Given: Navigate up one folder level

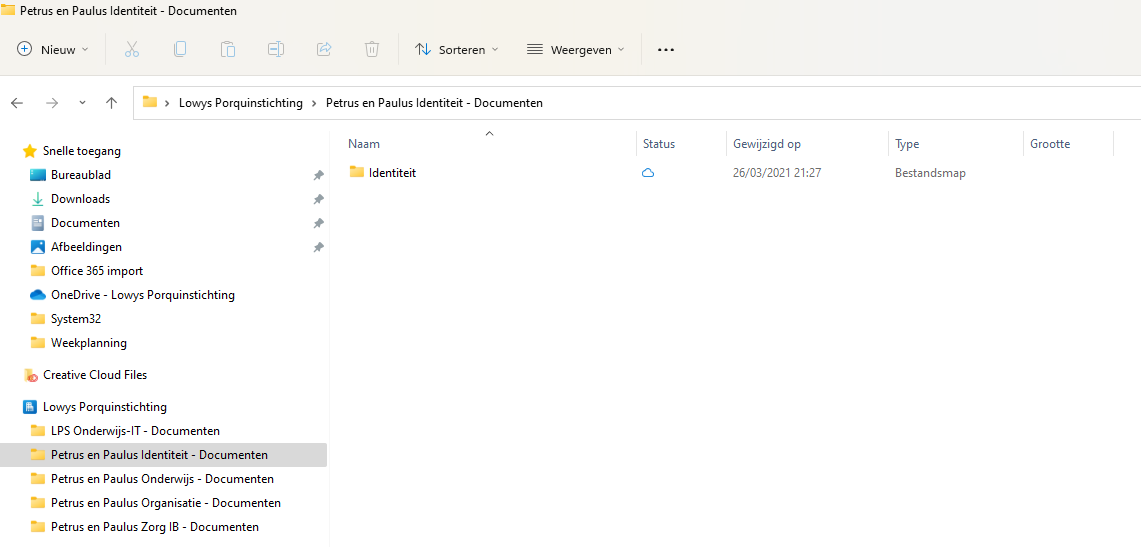Looking at the screenshot, I should (x=111, y=103).
